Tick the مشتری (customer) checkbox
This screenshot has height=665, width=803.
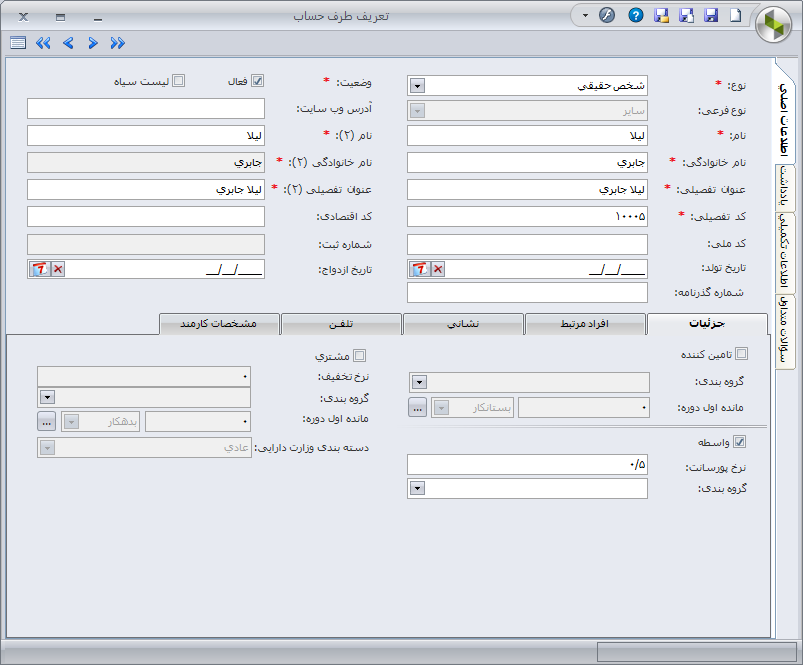point(360,355)
